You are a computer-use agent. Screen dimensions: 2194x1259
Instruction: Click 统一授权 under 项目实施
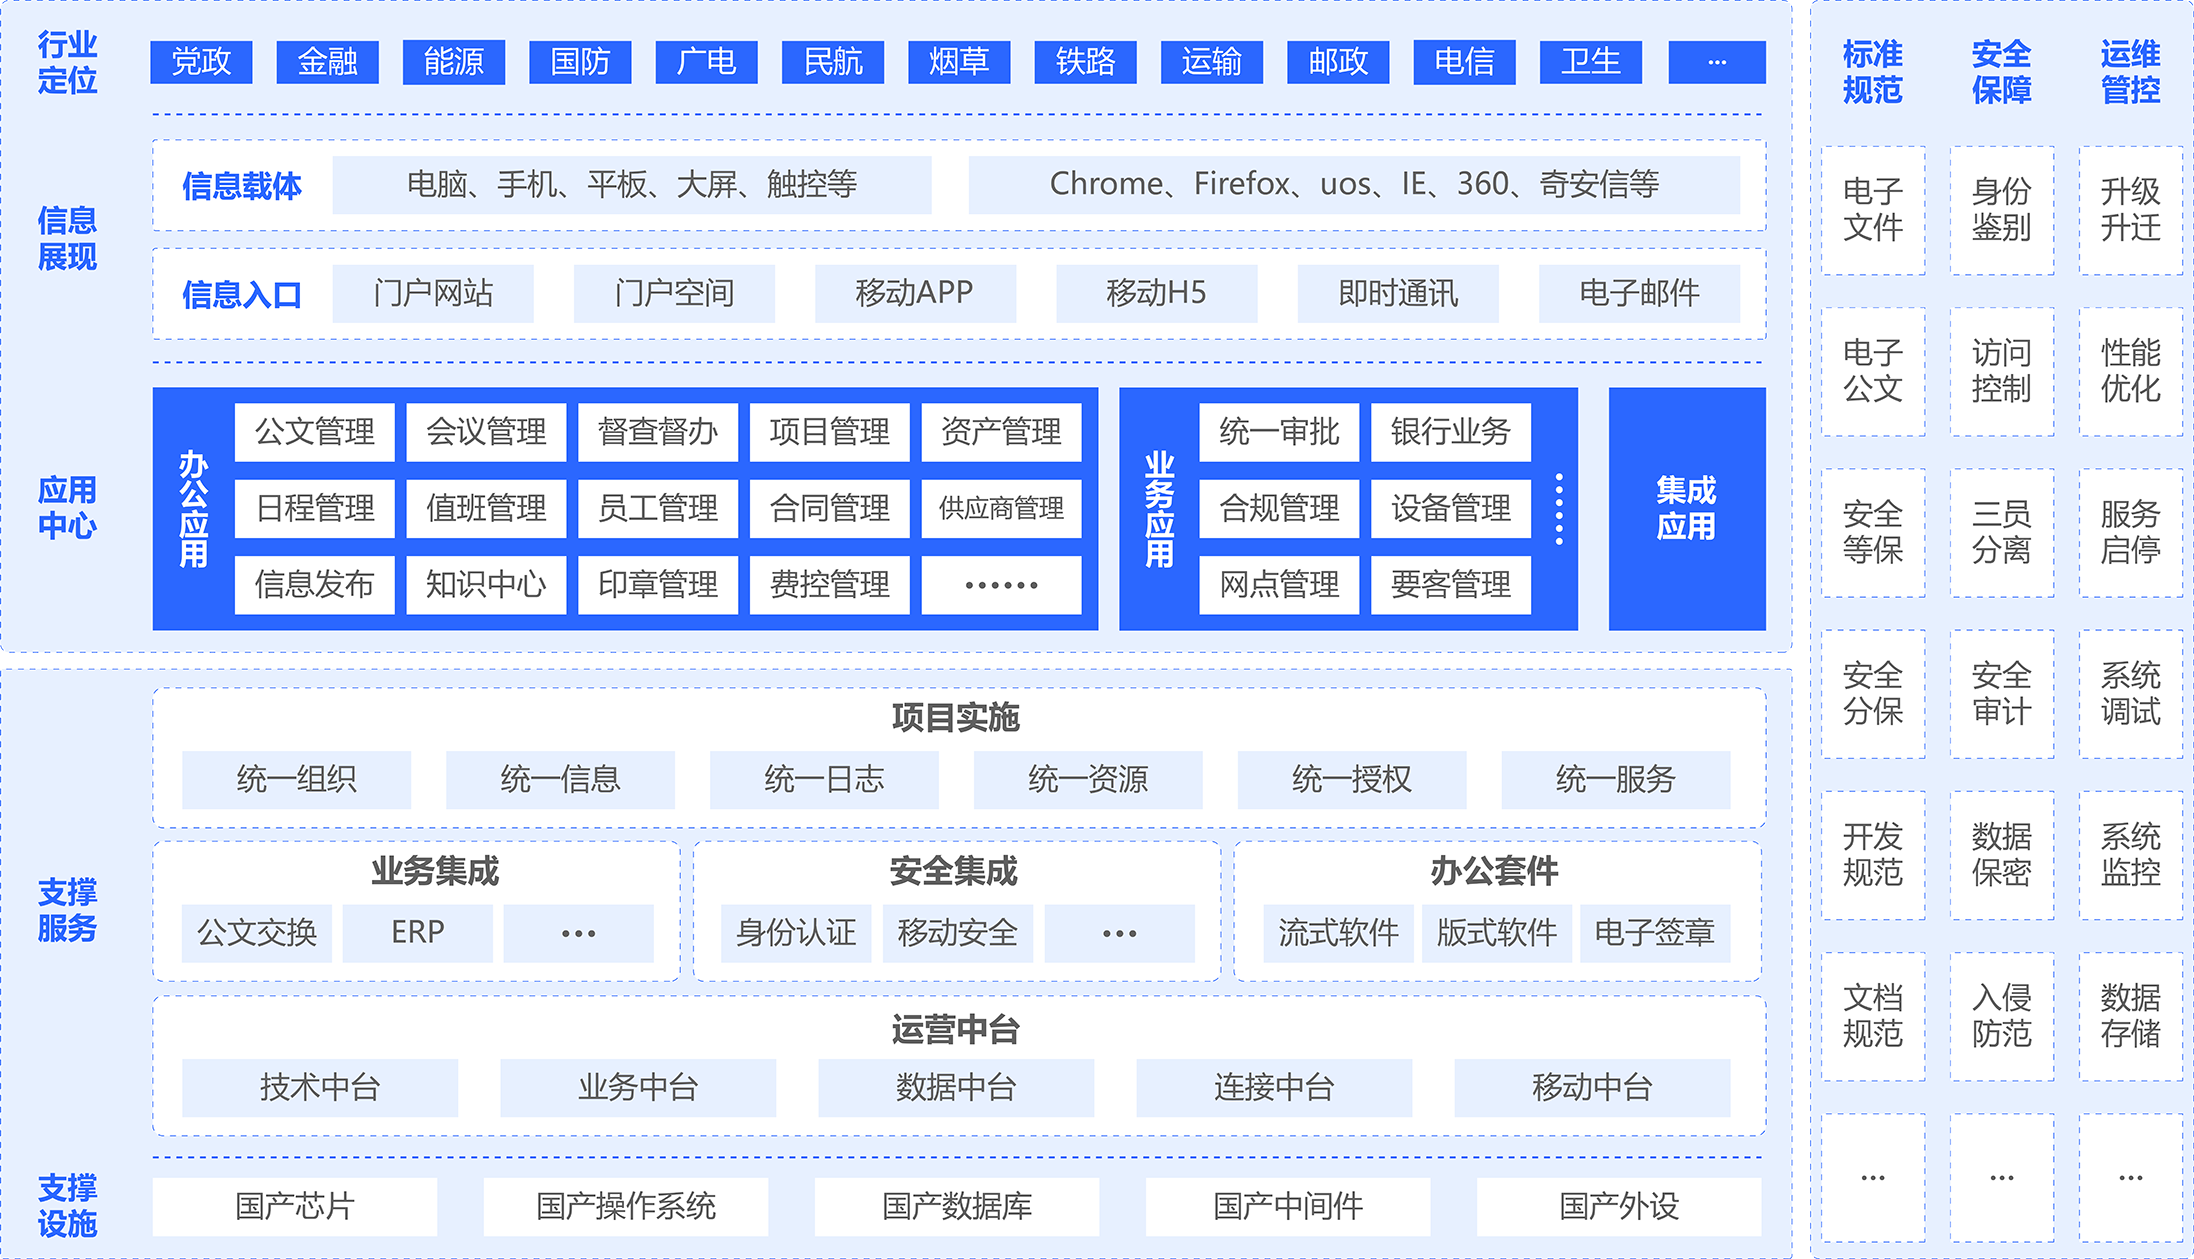(x=1351, y=779)
